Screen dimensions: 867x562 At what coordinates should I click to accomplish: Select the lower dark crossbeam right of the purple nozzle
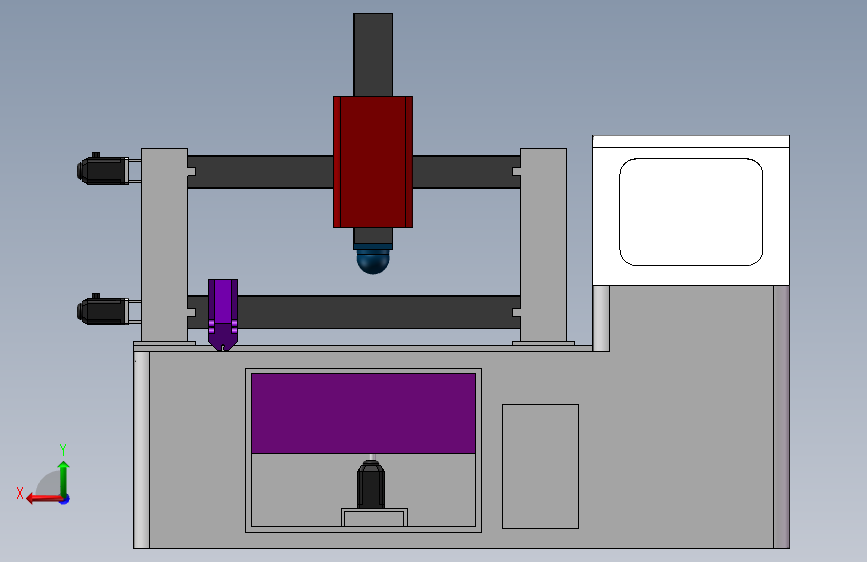coord(379,312)
